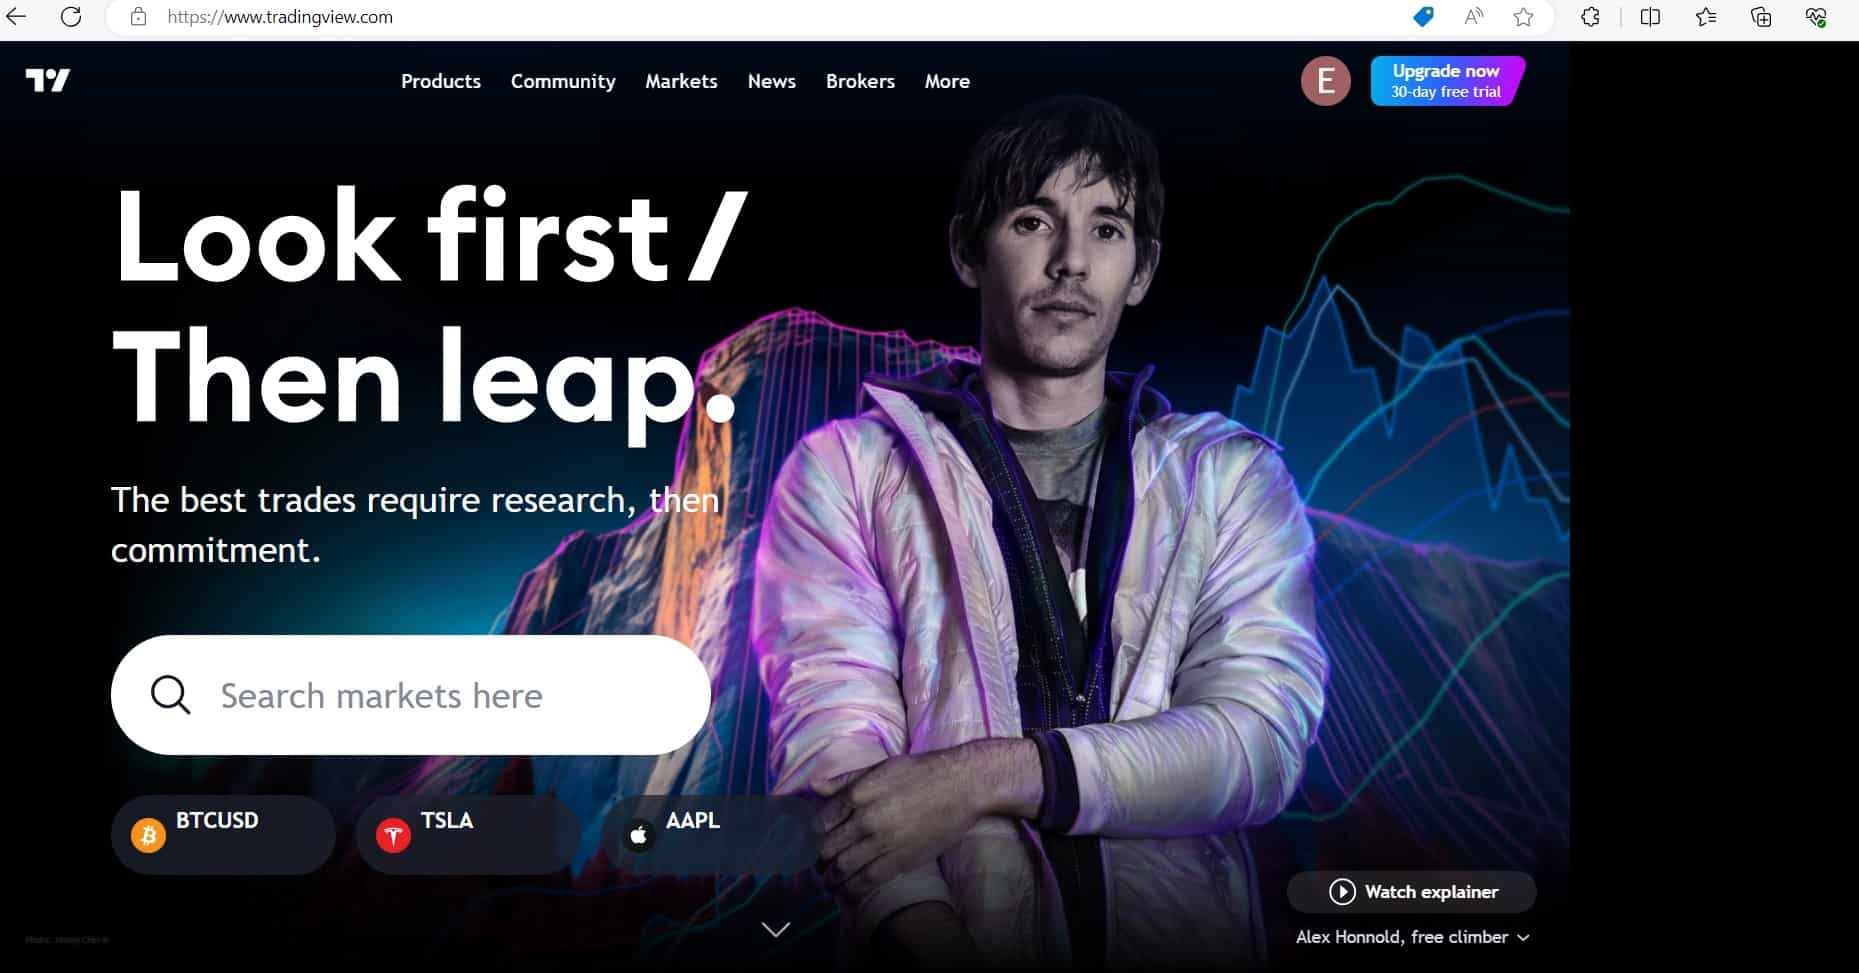This screenshot has width=1859, height=973.
Task: Expand the More menu
Action: pyautogui.click(x=947, y=81)
